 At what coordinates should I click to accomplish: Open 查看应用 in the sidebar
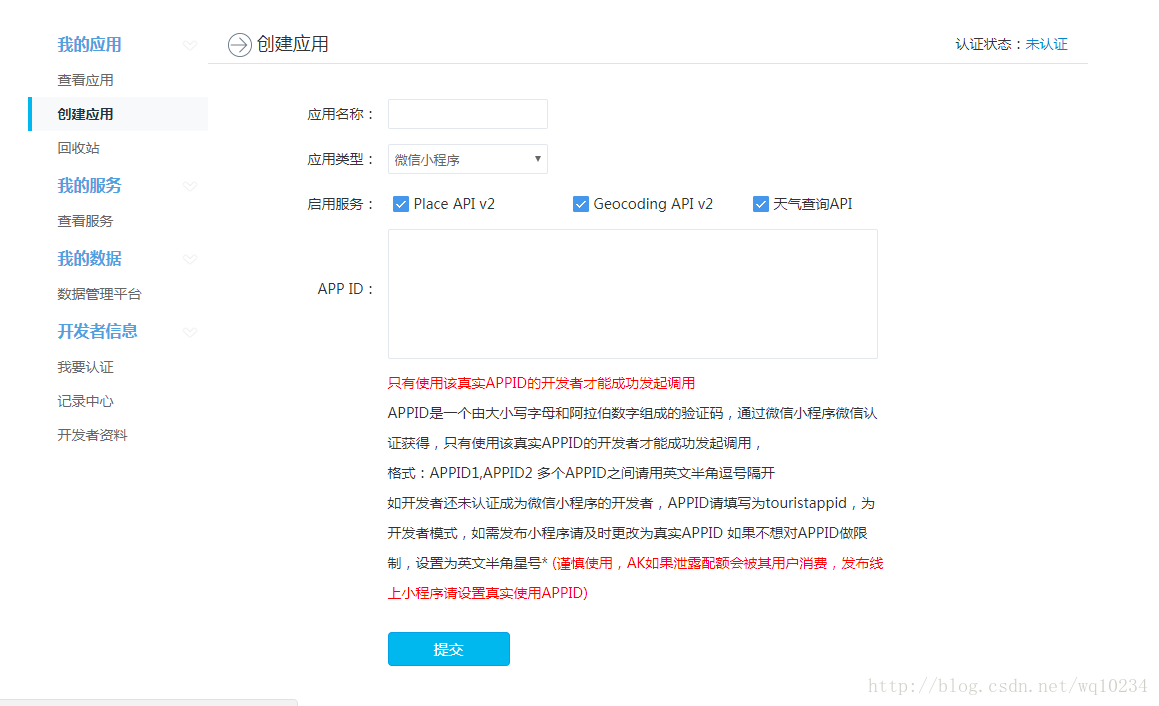tap(86, 80)
